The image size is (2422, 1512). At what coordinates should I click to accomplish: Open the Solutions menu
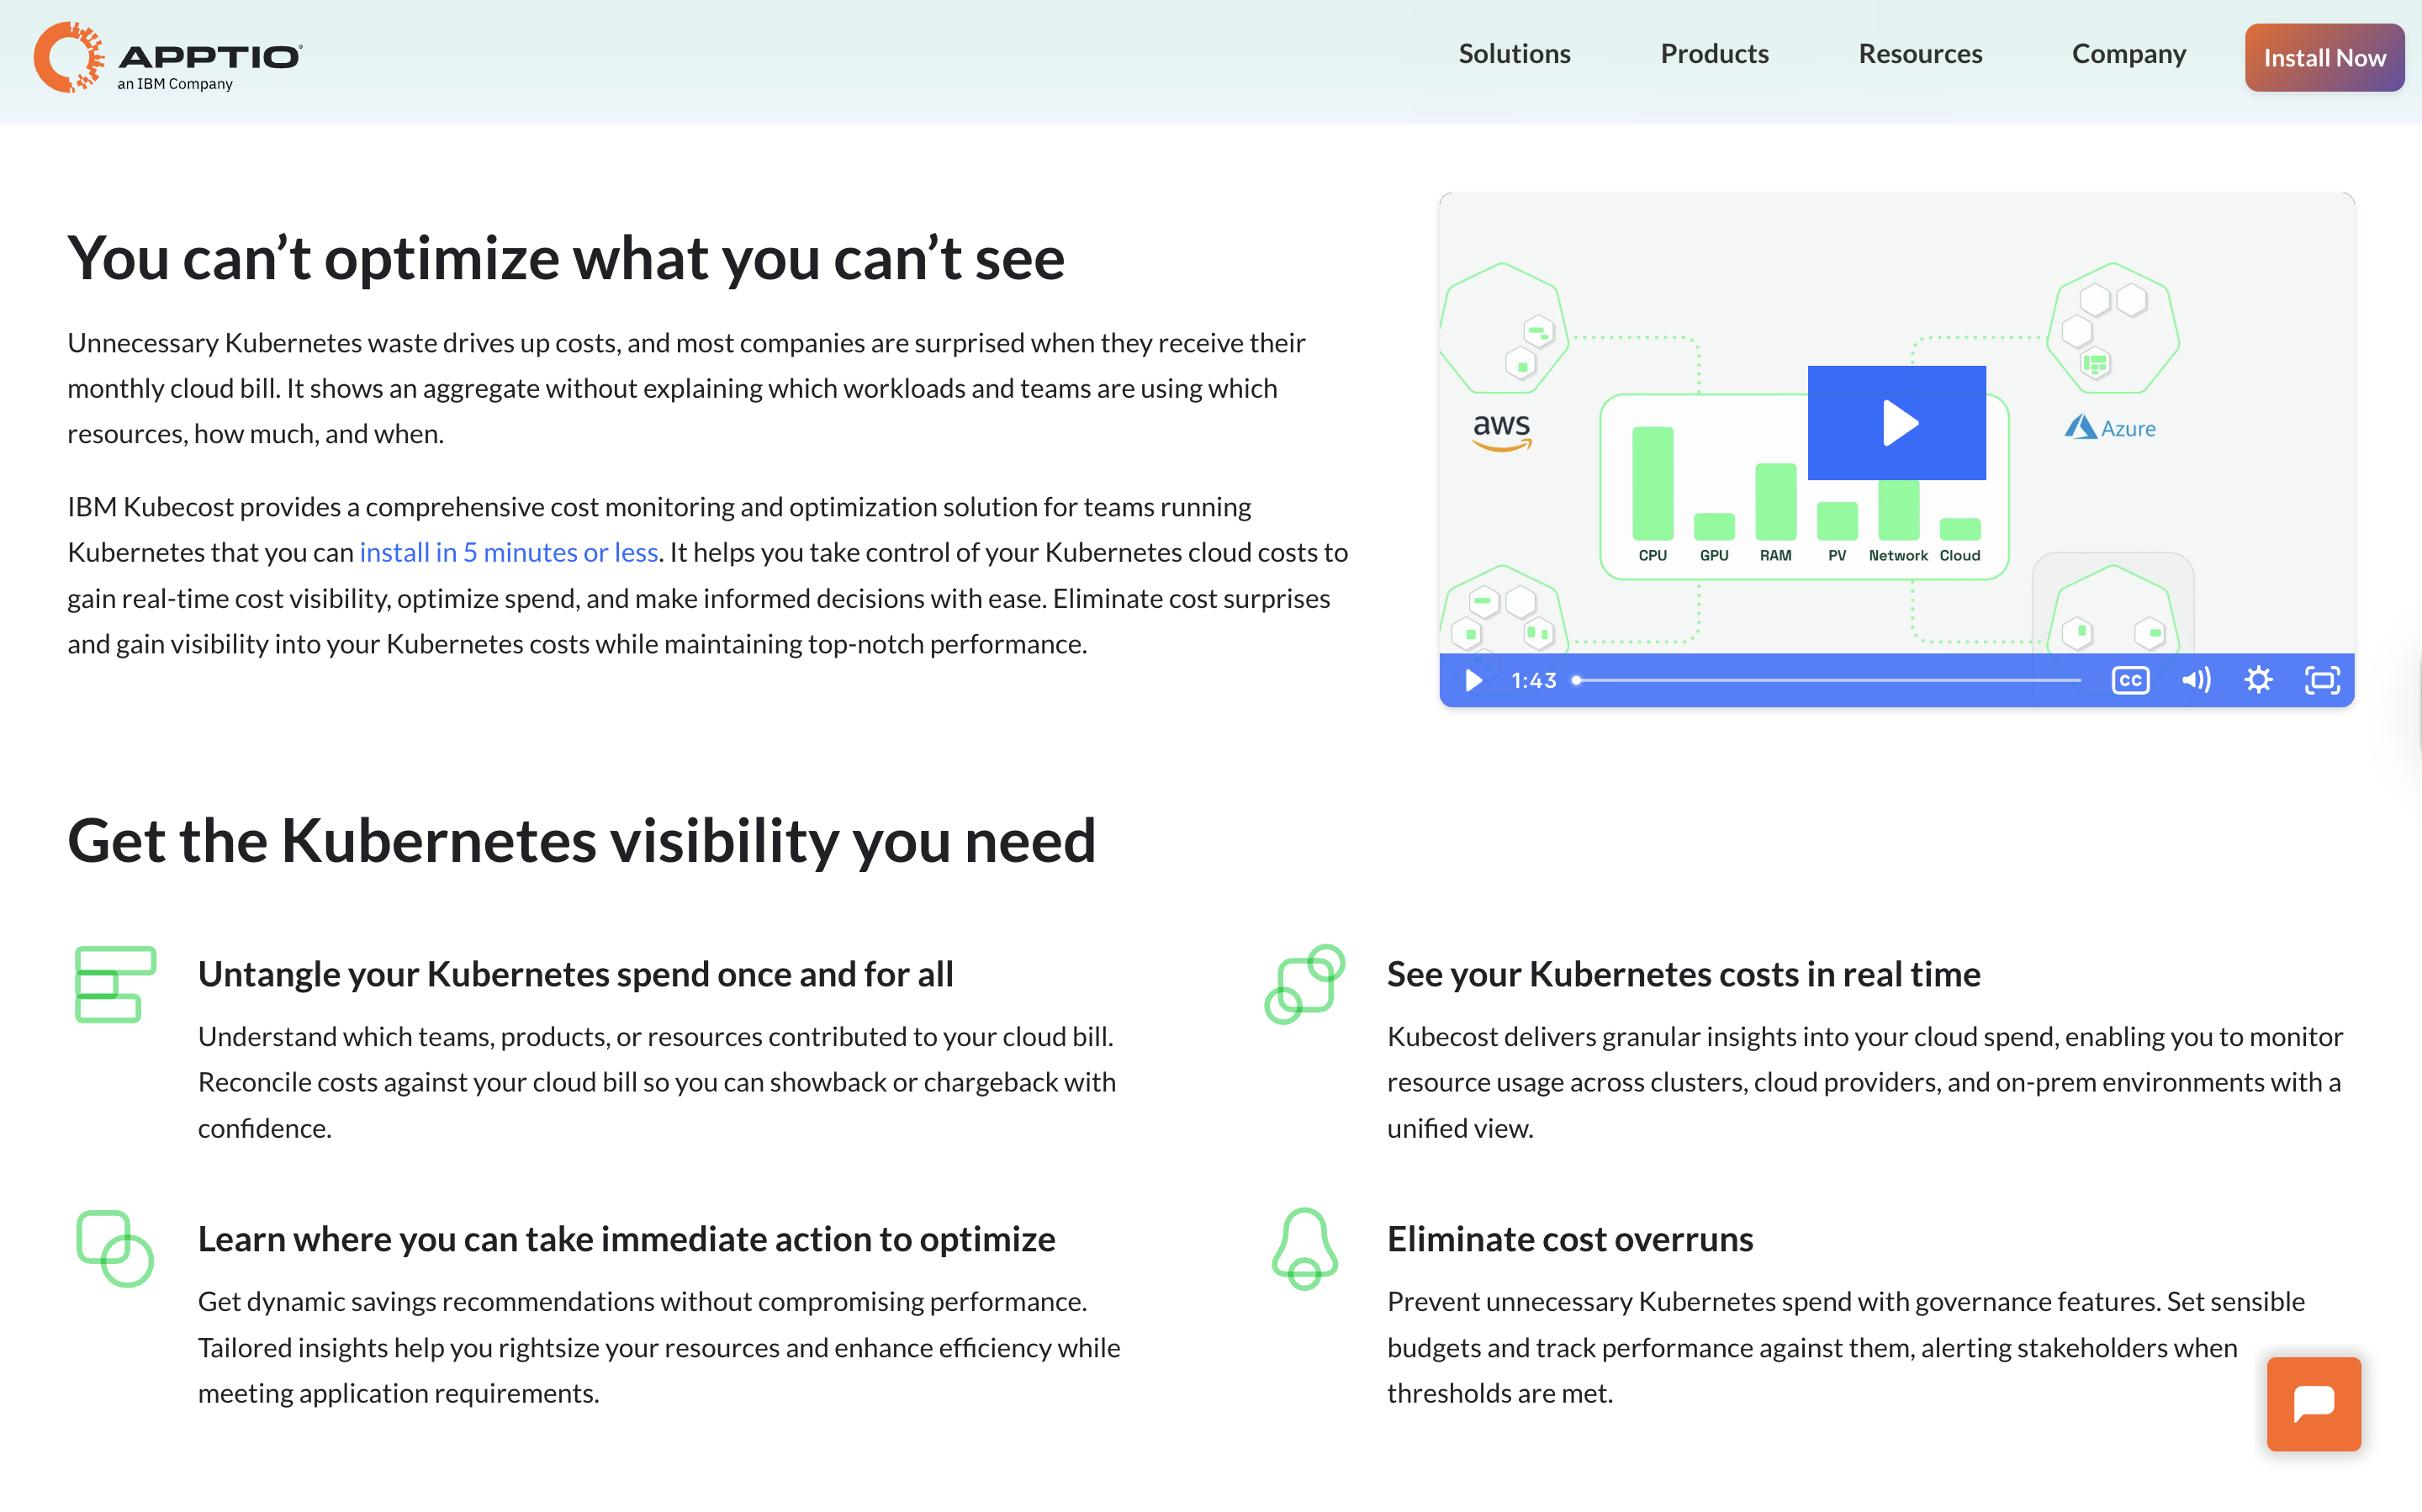click(x=1514, y=54)
